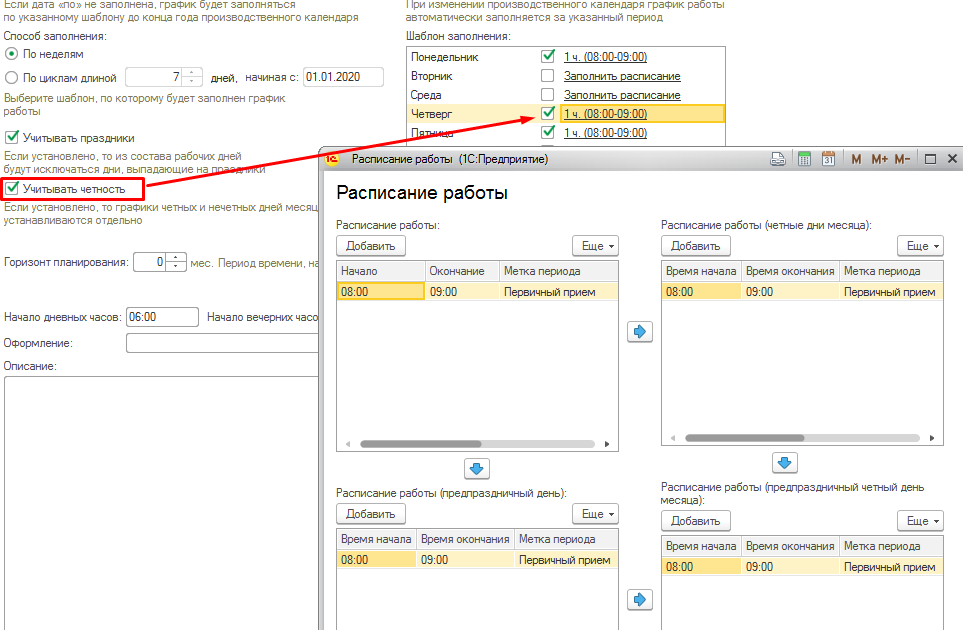Uncheck the 'Учитывать четность' checkbox
The width and height of the screenshot is (963, 630).
coord(12,188)
